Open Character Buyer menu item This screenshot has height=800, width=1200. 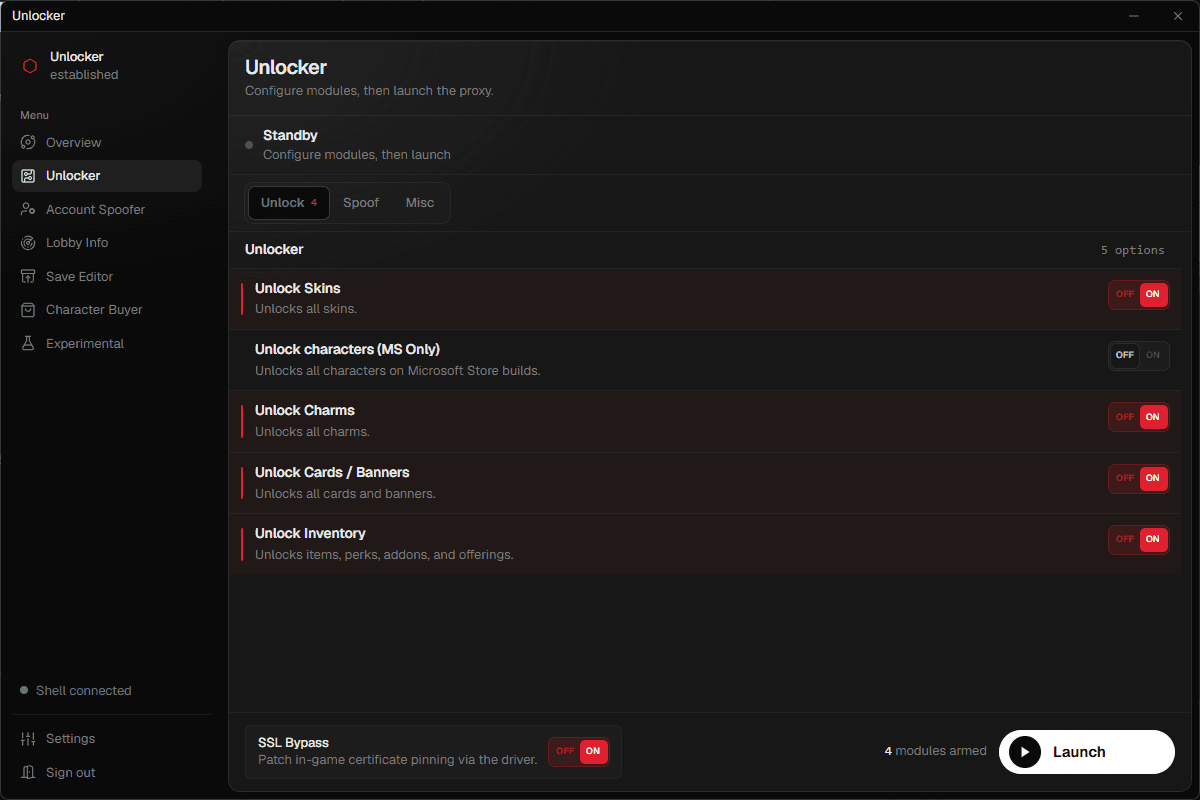107,310
